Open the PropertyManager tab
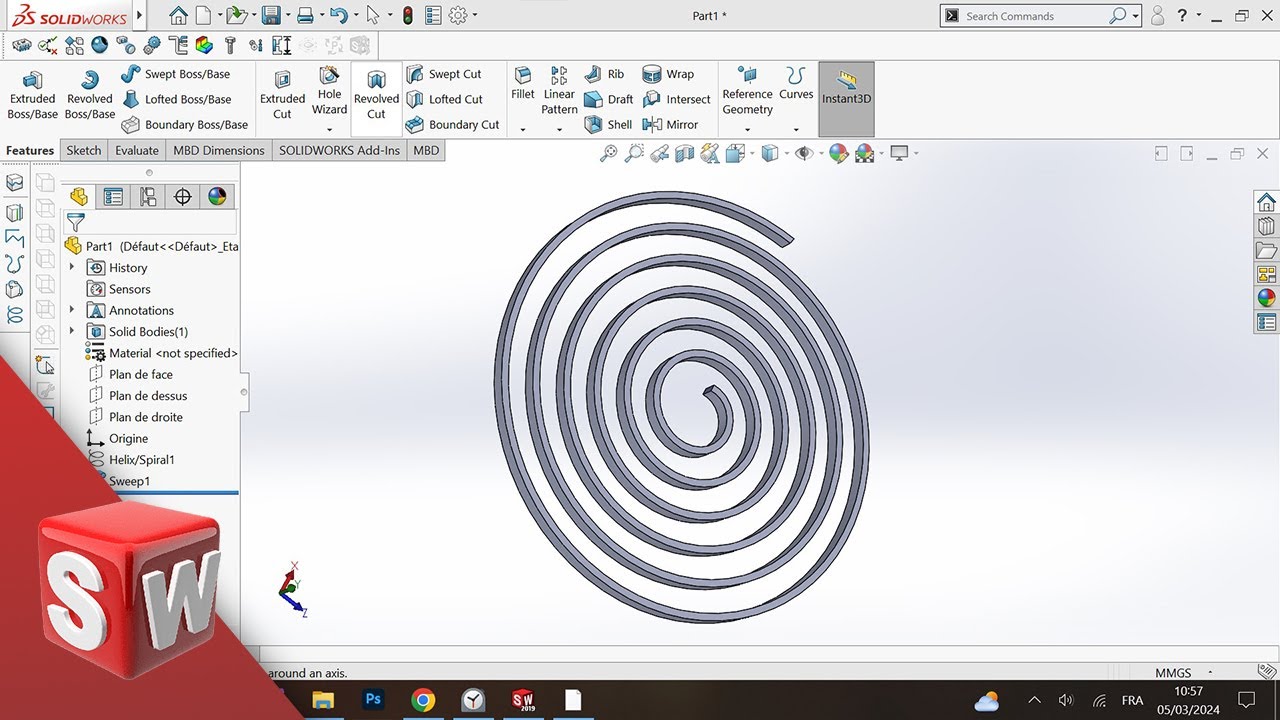Image resolution: width=1280 pixels, height=720 pixels. [114, 197]
